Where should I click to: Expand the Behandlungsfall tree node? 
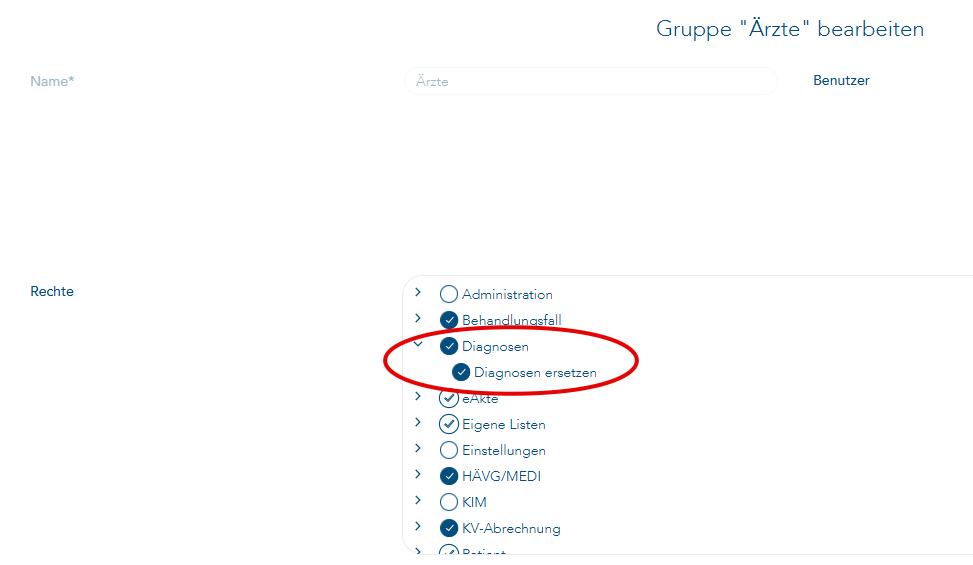(x=418, y=320)
